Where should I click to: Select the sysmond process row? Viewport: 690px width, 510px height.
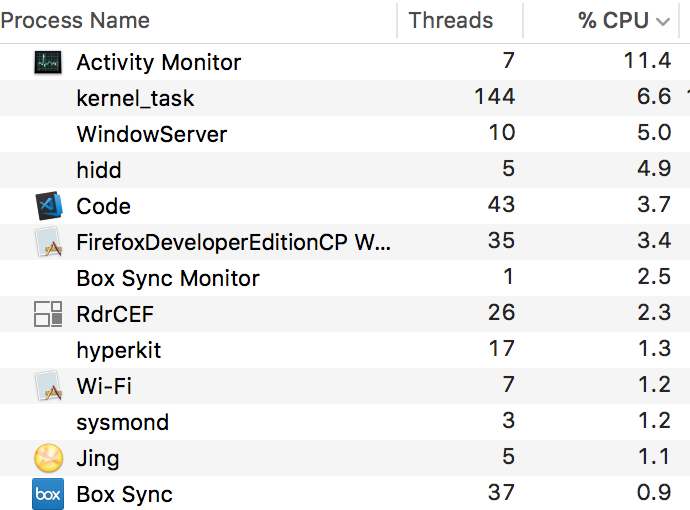[x=345, y=422]
